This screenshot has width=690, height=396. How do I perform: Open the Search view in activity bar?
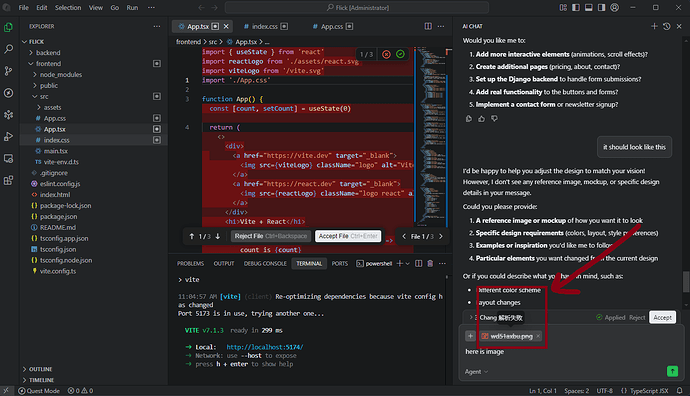pyautogui.click(x=8, y=49)
